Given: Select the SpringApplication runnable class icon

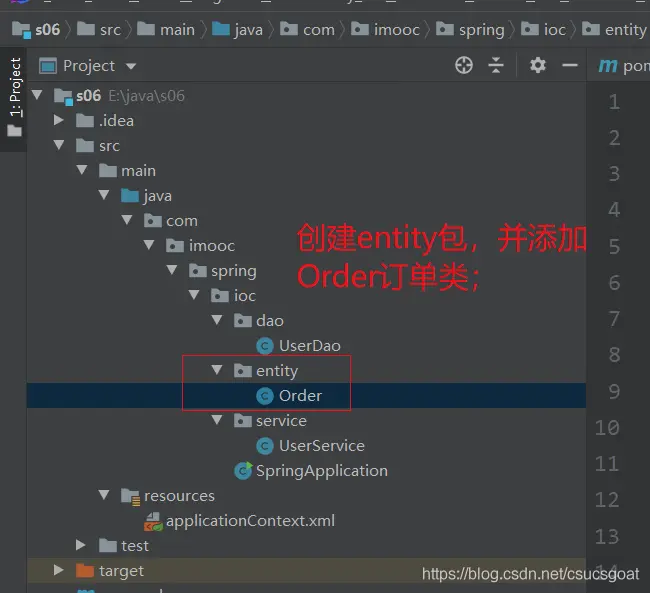Looking at the screenshot, I should point(243,471).
